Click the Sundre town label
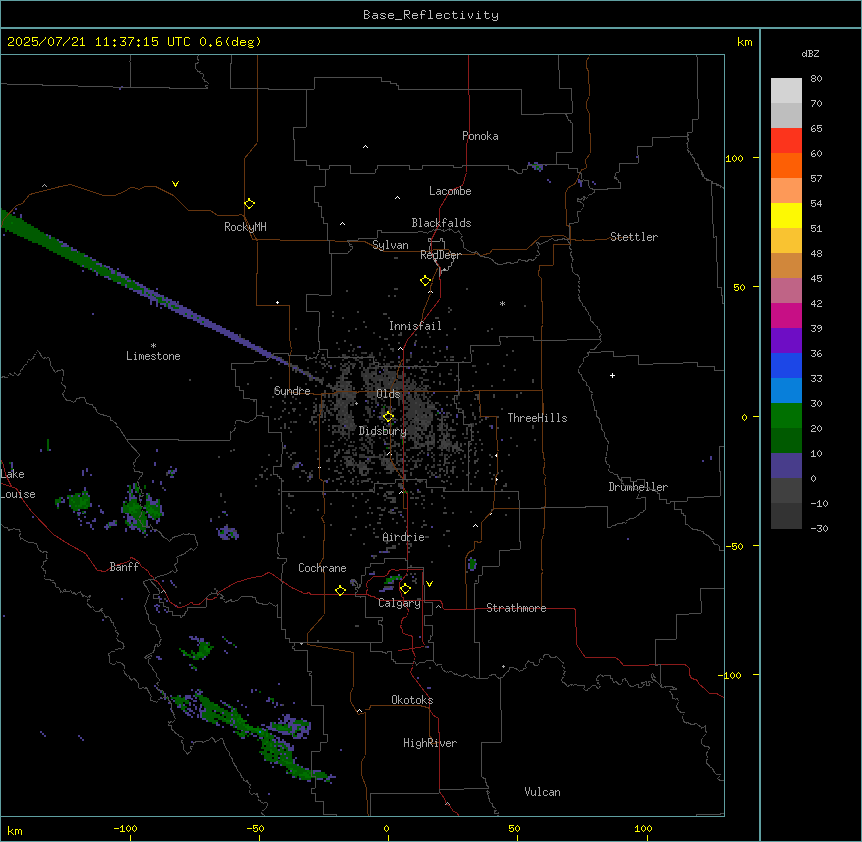 tap(292, 391)
